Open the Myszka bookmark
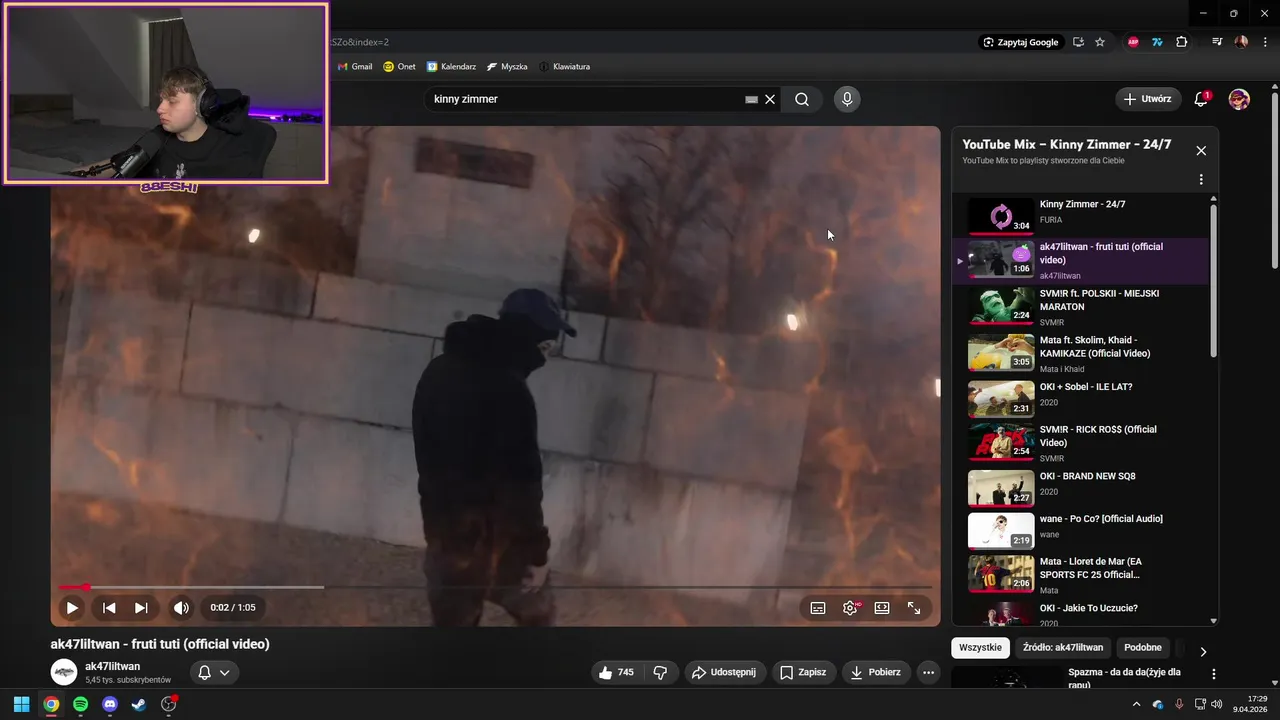1280x720 pixels. coord(507,66)
